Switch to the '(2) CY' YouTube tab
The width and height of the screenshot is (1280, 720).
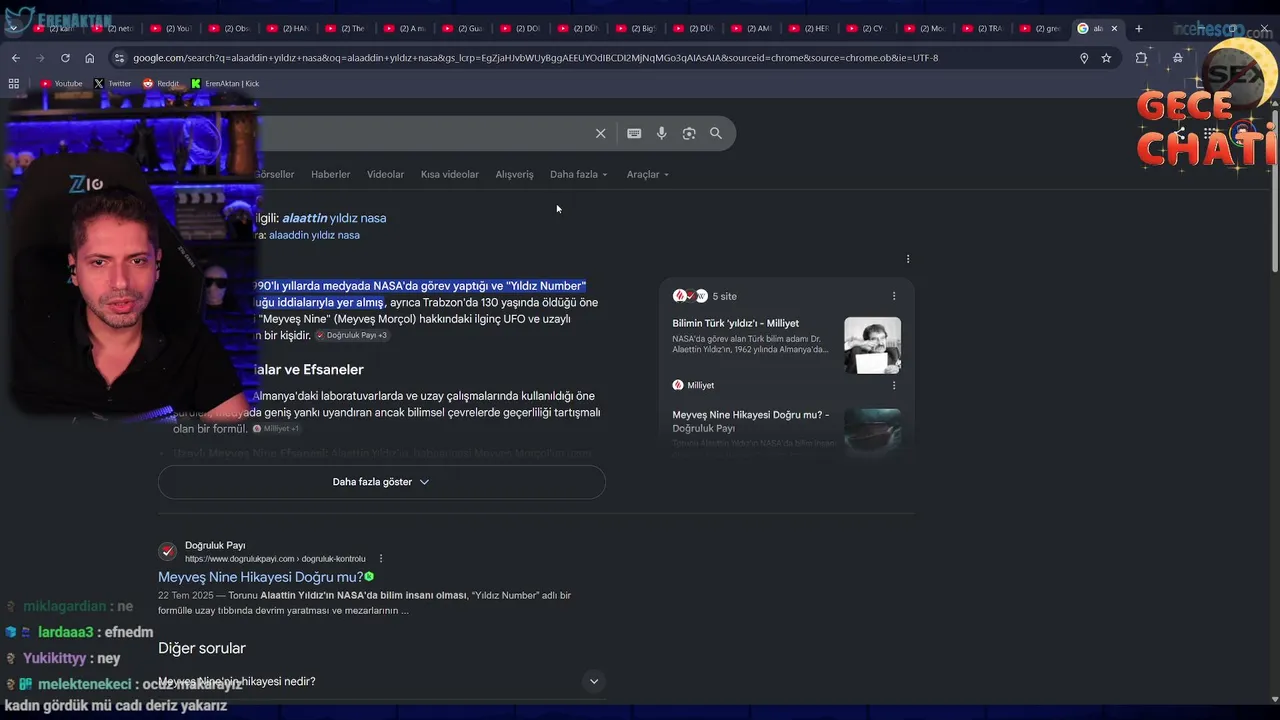pos(867,28)
